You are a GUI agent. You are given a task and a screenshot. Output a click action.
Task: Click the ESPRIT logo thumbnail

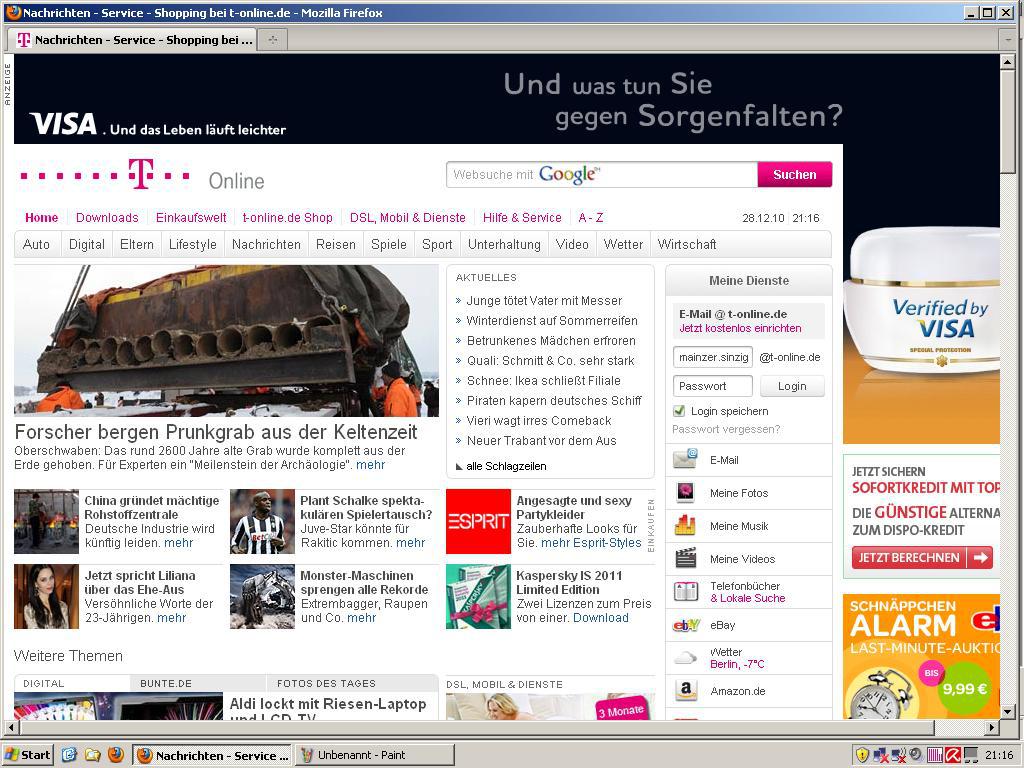click(478, 521)
